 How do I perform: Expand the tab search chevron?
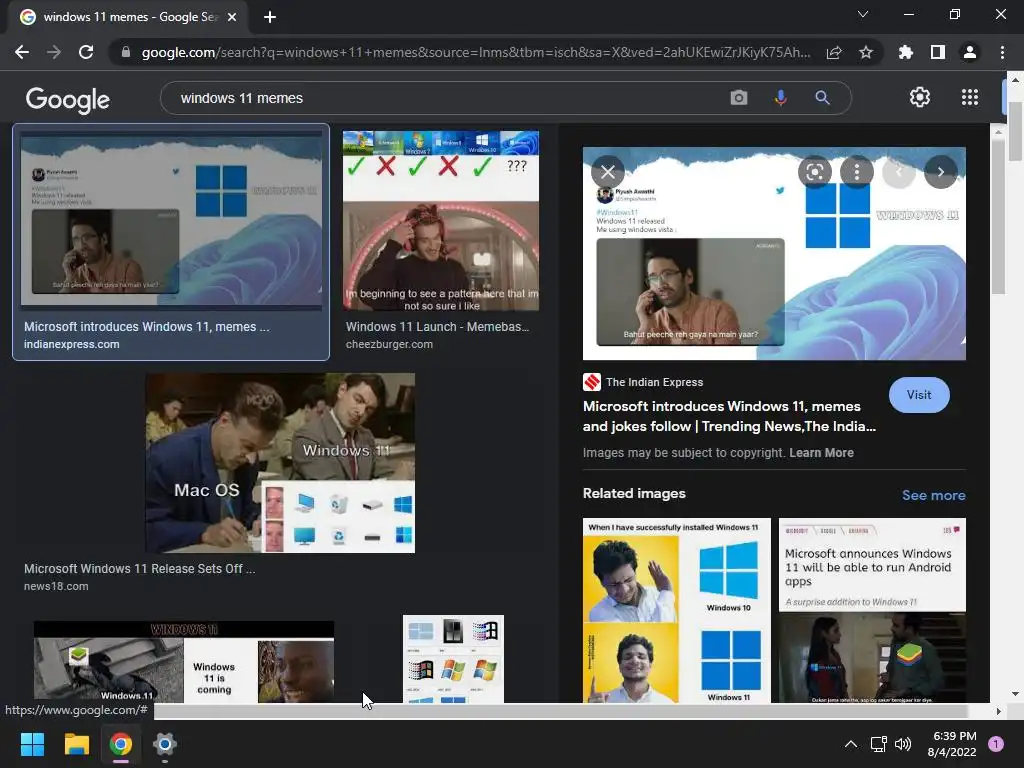click(x=863, y=14)
